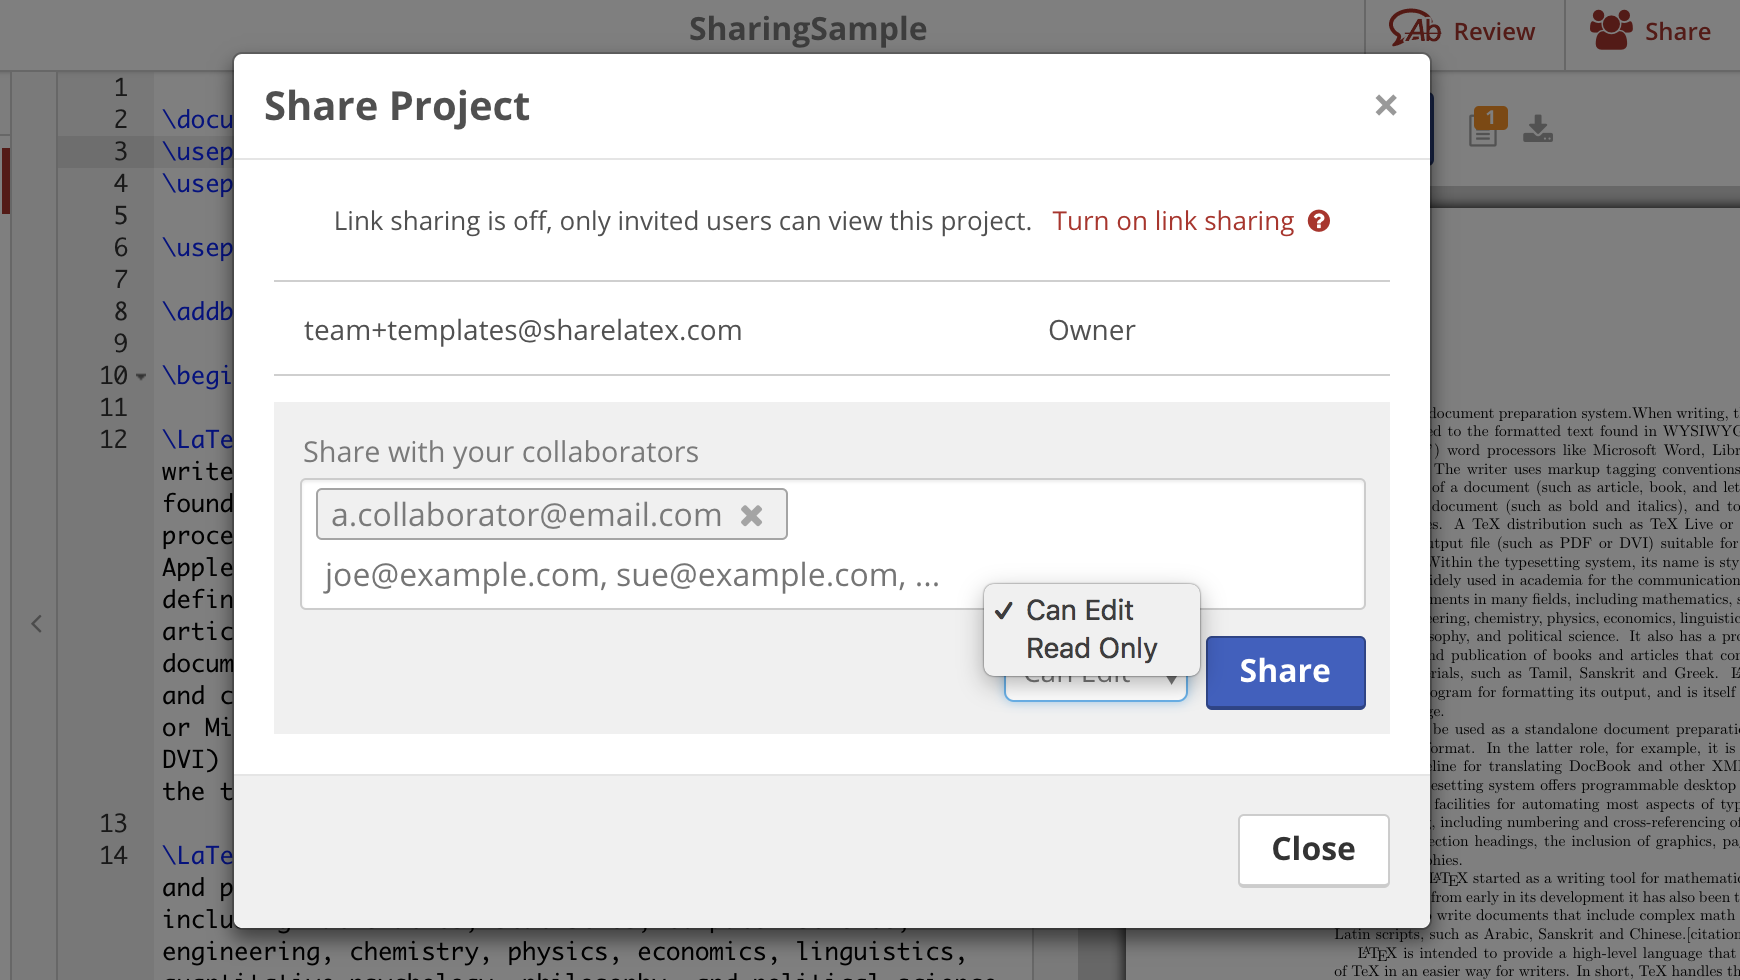Screen dimensions: 1740x980
Task: Open Review panel in top toolbar
Action: point(1463,32)
